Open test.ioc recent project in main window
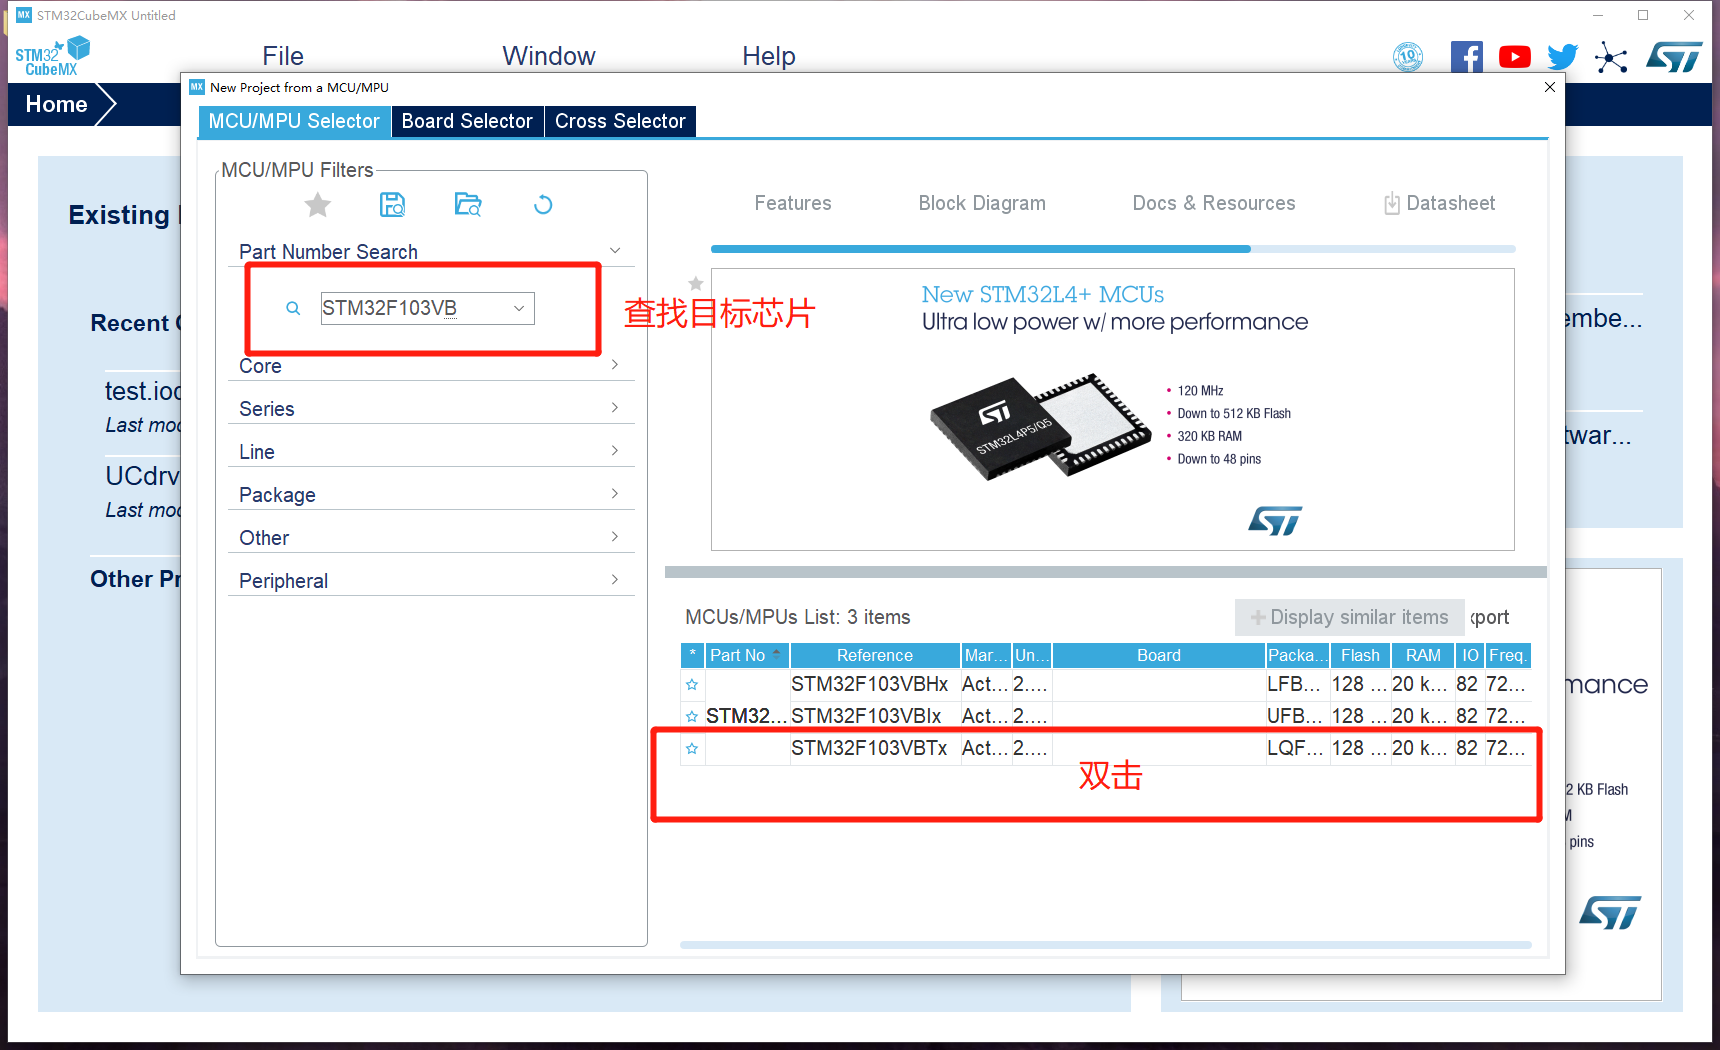The image size is (1720, 1050). tap(143, 391)
